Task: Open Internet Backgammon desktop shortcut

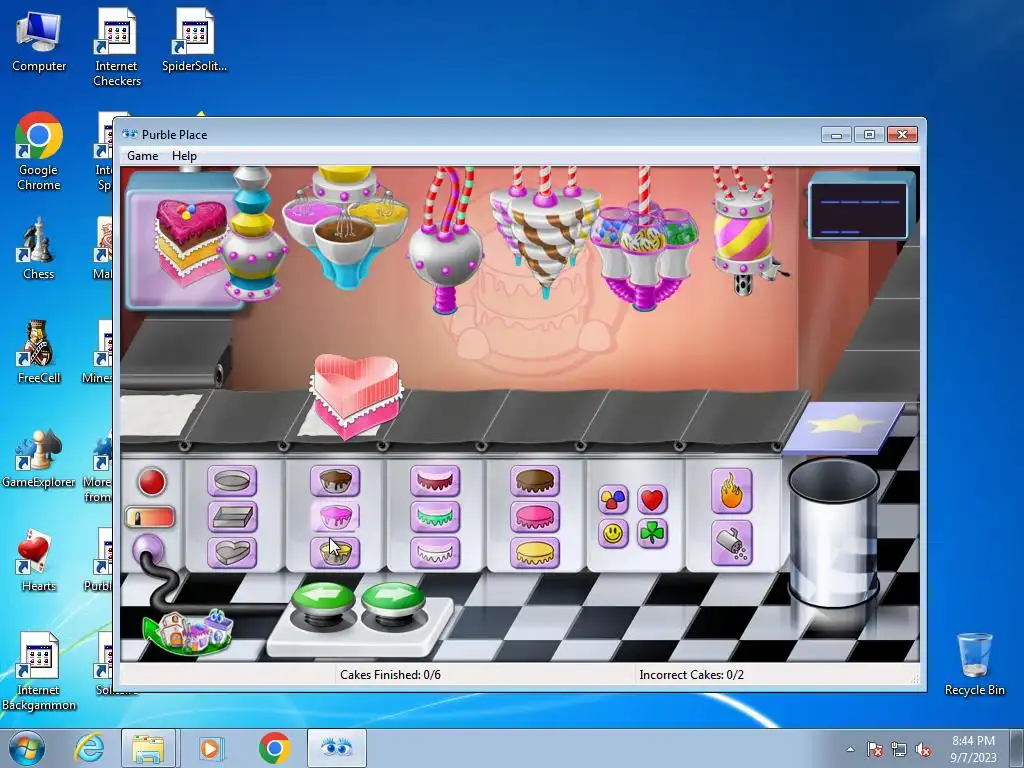Action: pyautogui.click(x=39, y=671)
